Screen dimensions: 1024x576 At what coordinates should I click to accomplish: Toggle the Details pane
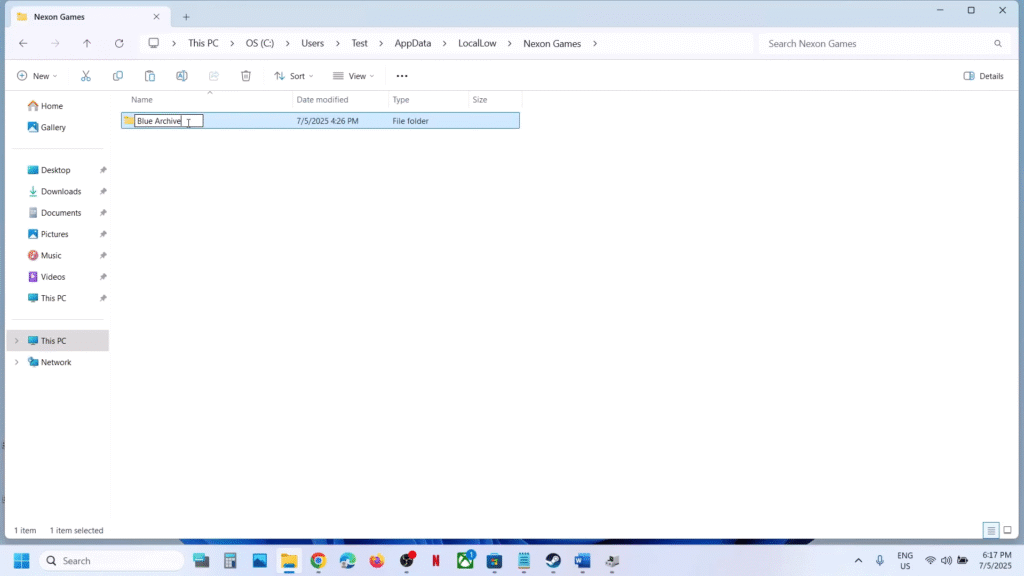coord(984,76)
